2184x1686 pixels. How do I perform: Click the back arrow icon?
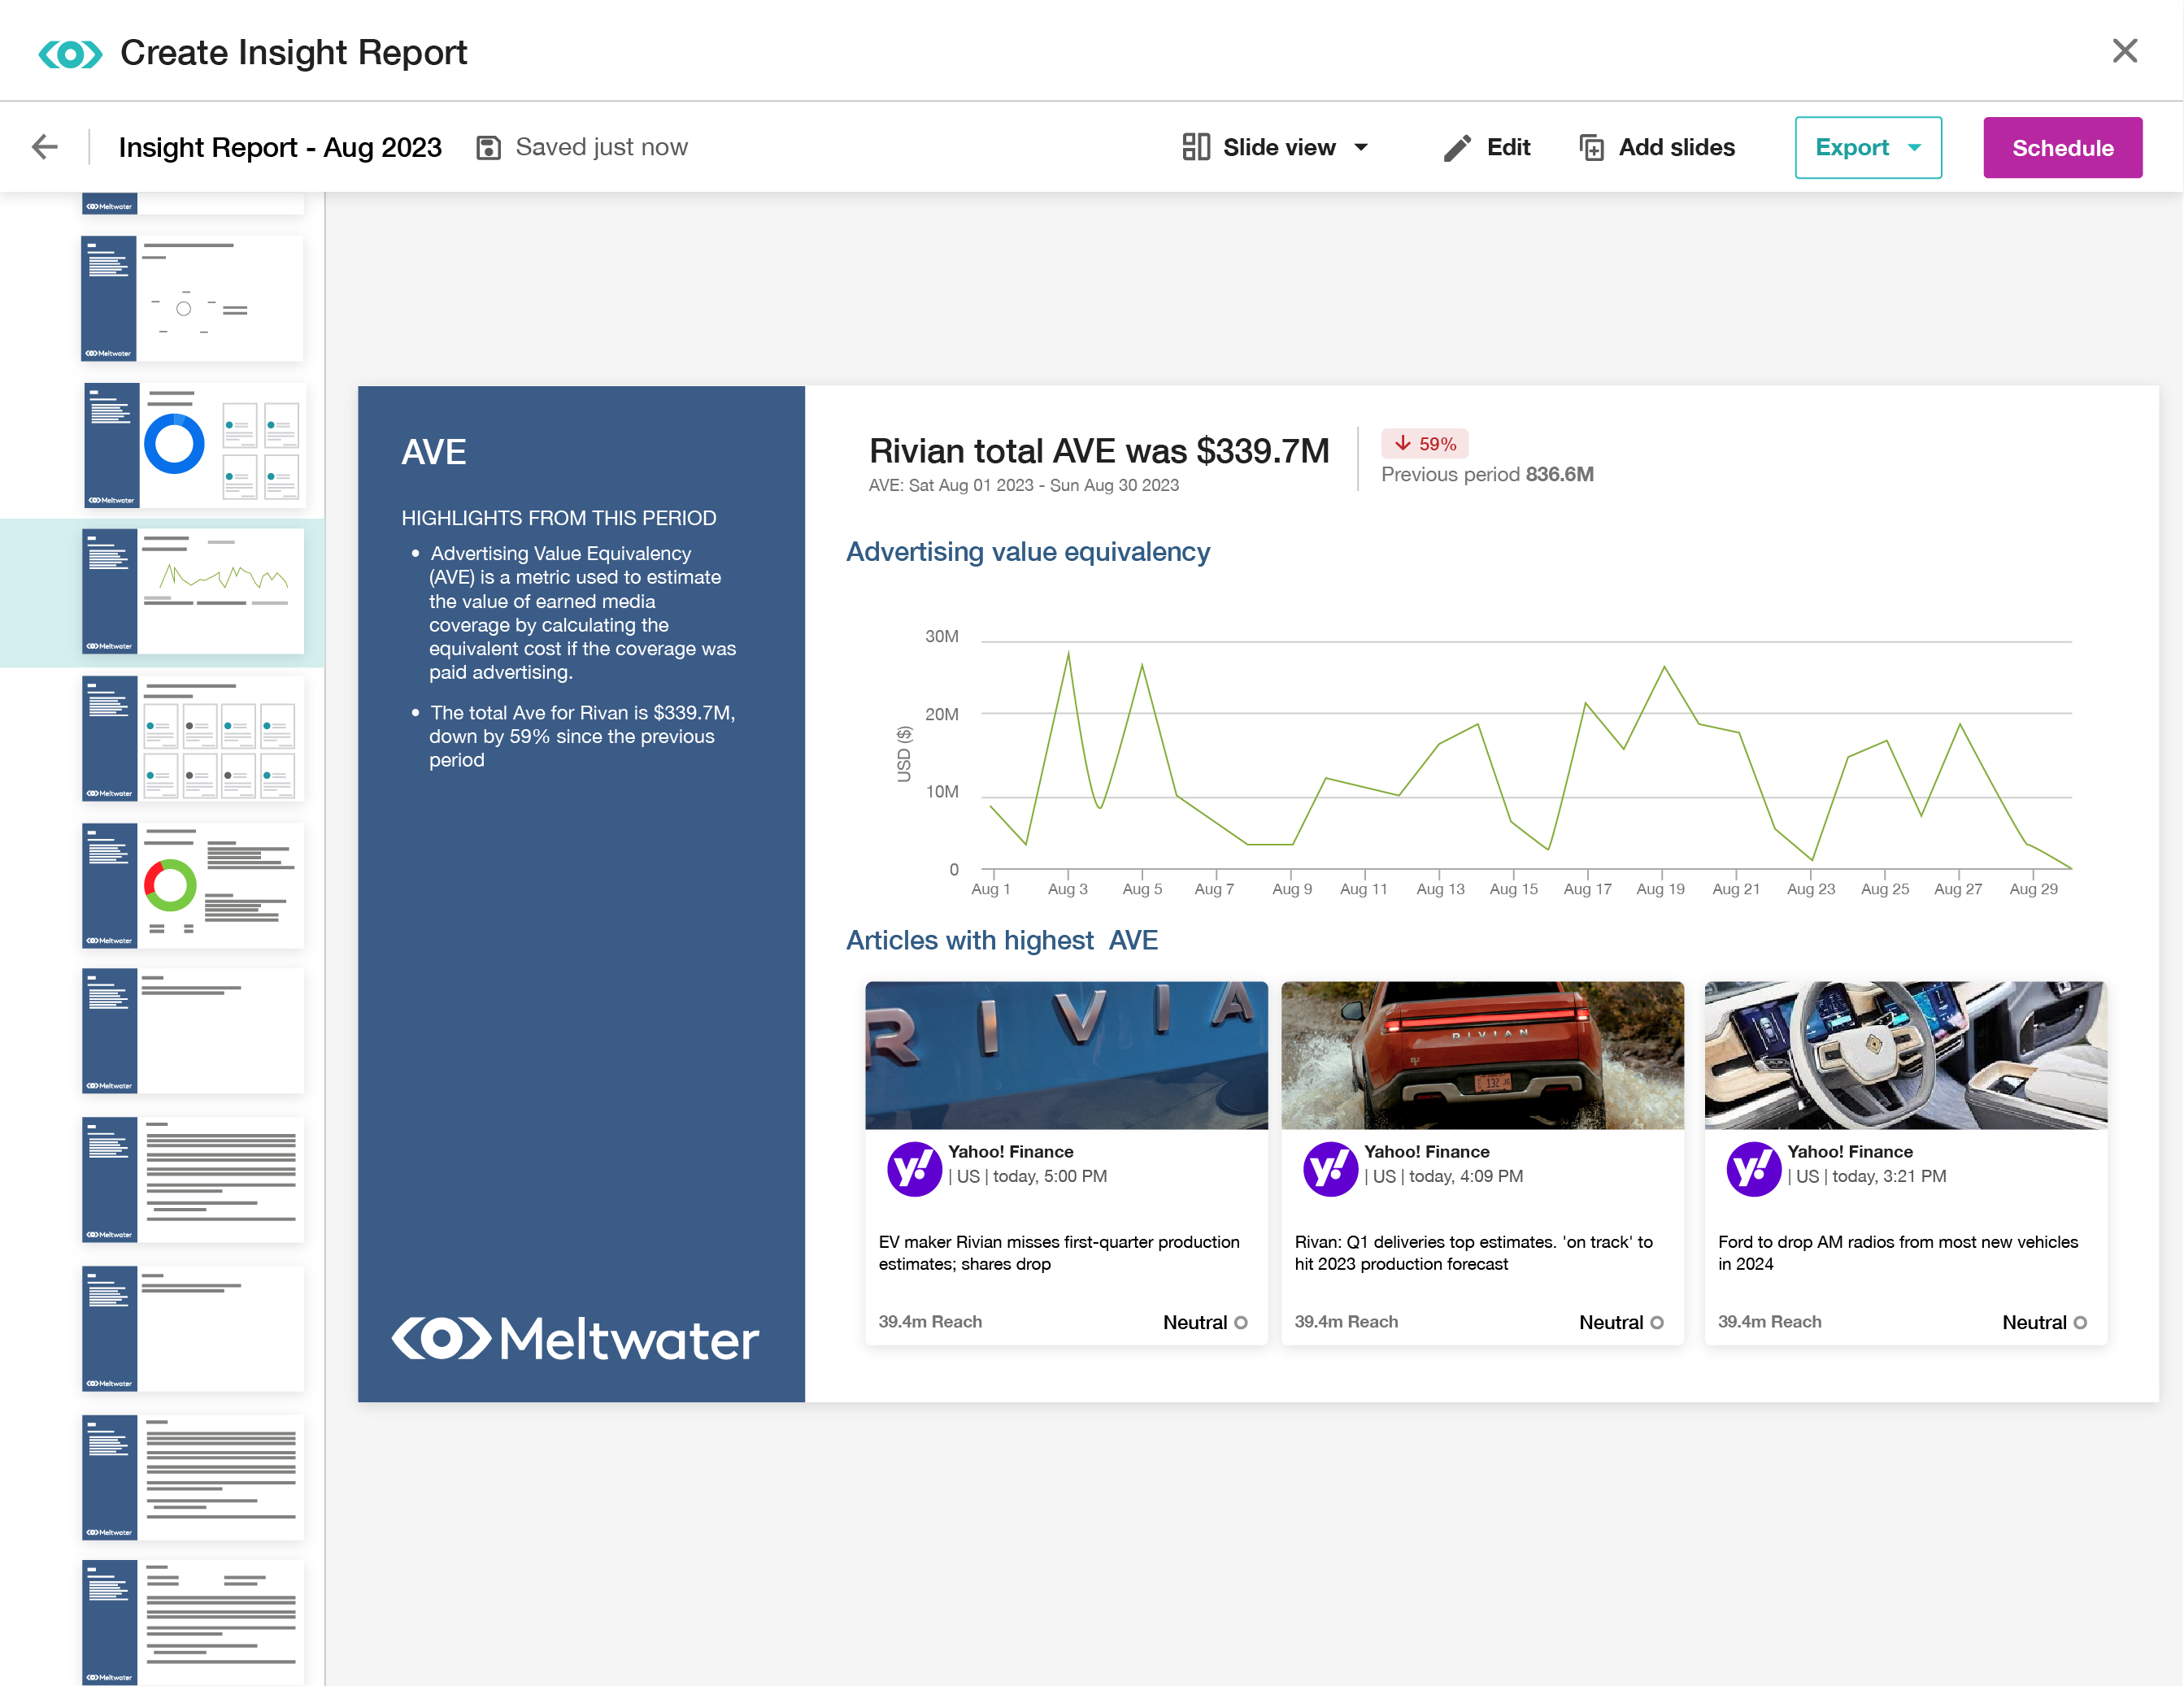coord(44,147)
